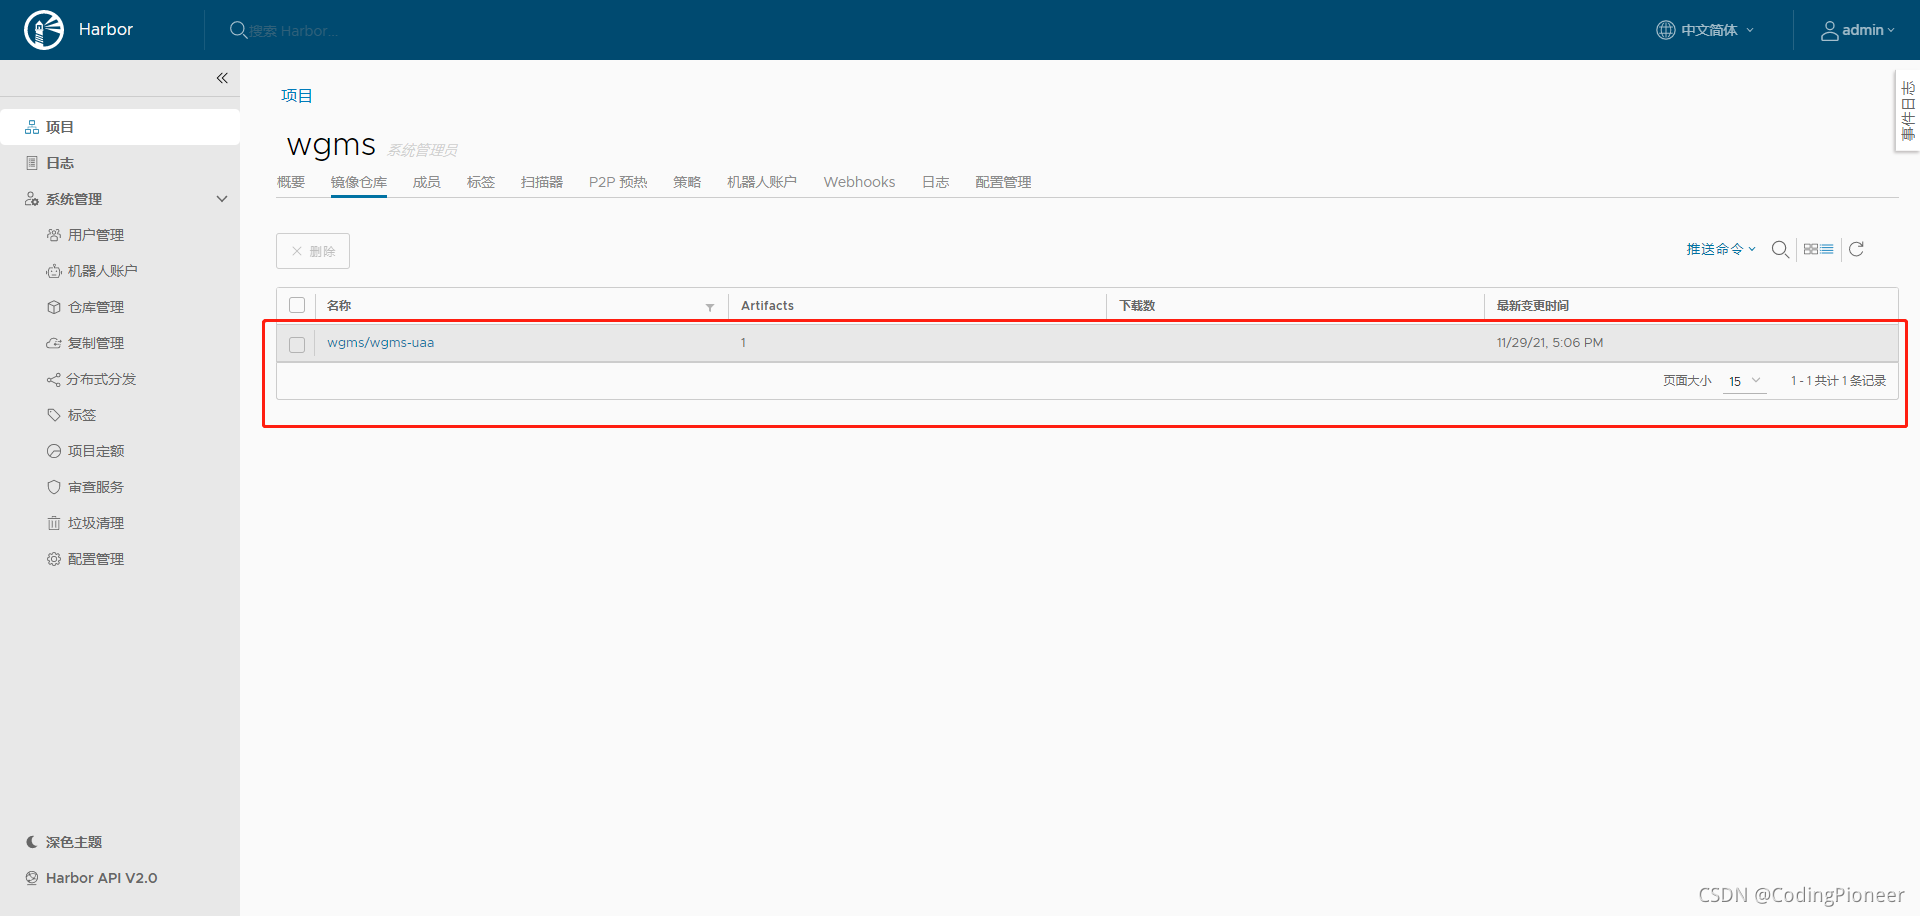This screenshot has height=916, width=1920.
Task: Open the 机器人账户 project tab
Action: click(762, 182)
